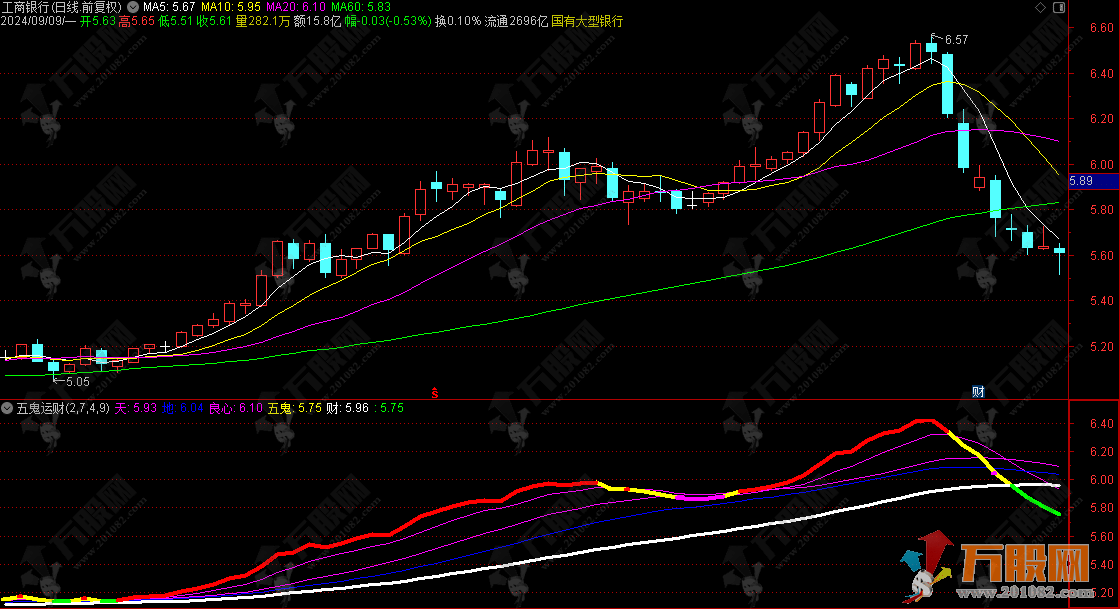Select the MA5: 5.67 label
The width and height of the screenshot is (1120, 609).
(x=169, y=7)
